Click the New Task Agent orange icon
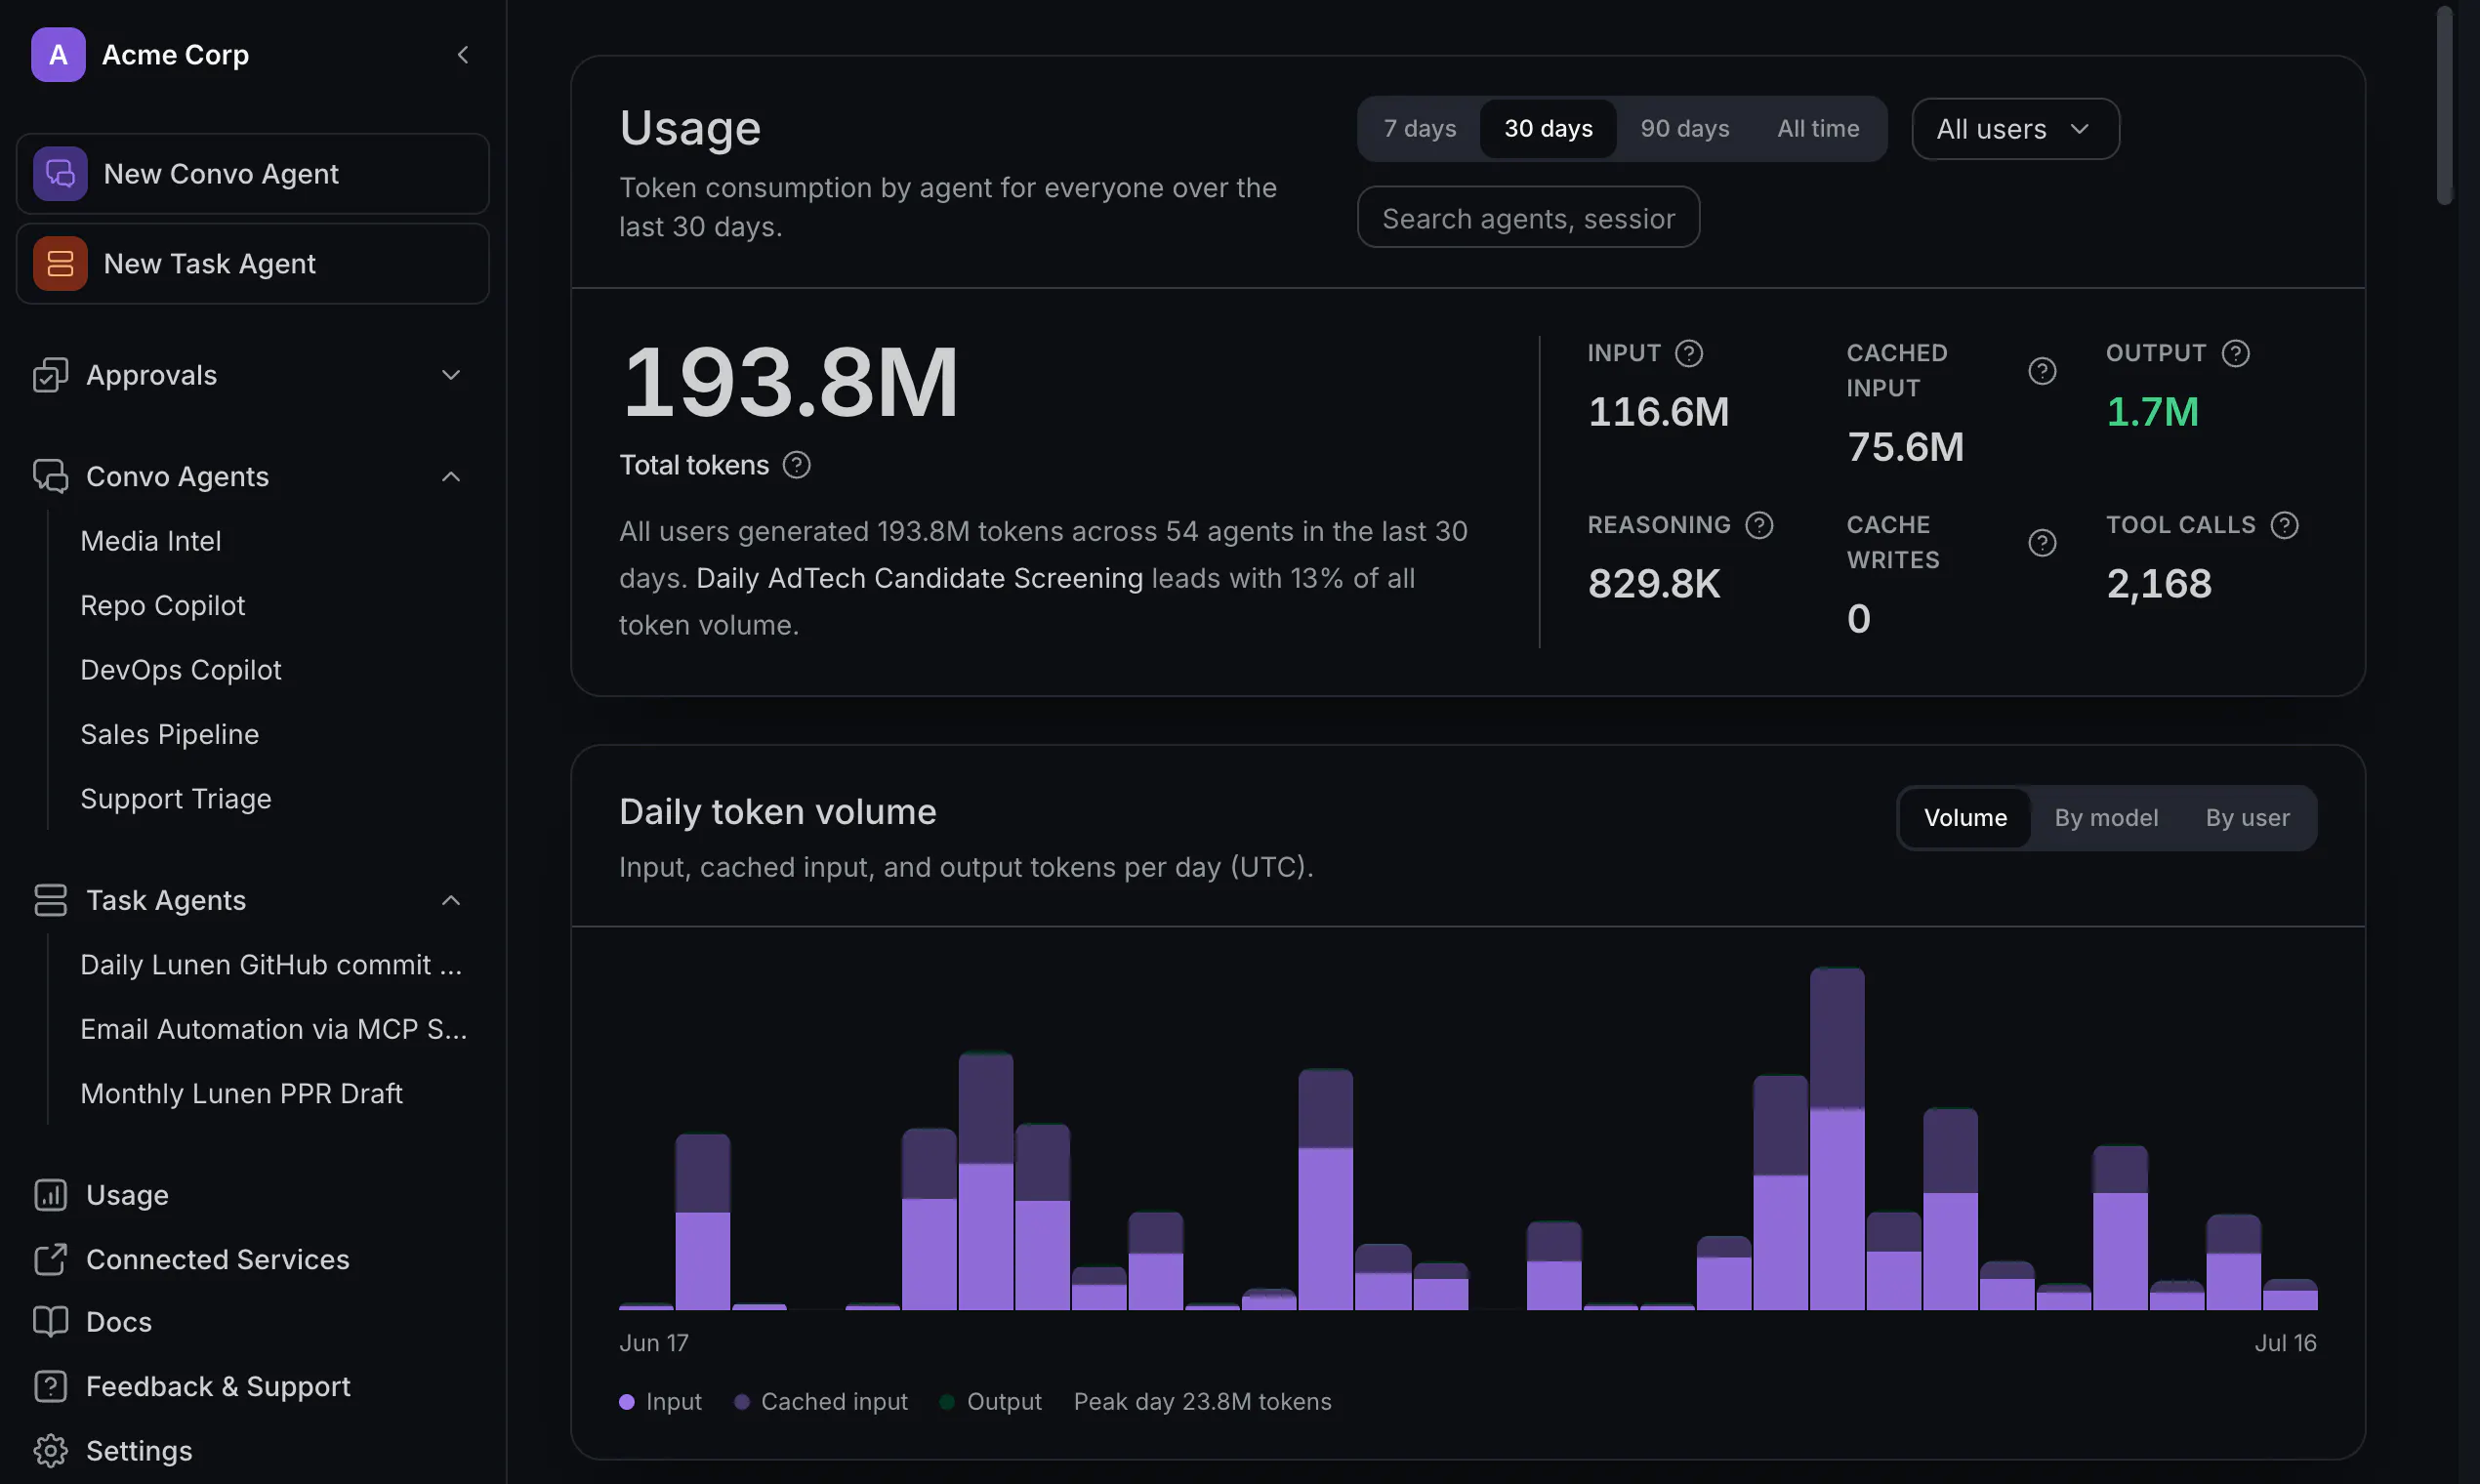The image size is (2480, 1484). (60, 264)
